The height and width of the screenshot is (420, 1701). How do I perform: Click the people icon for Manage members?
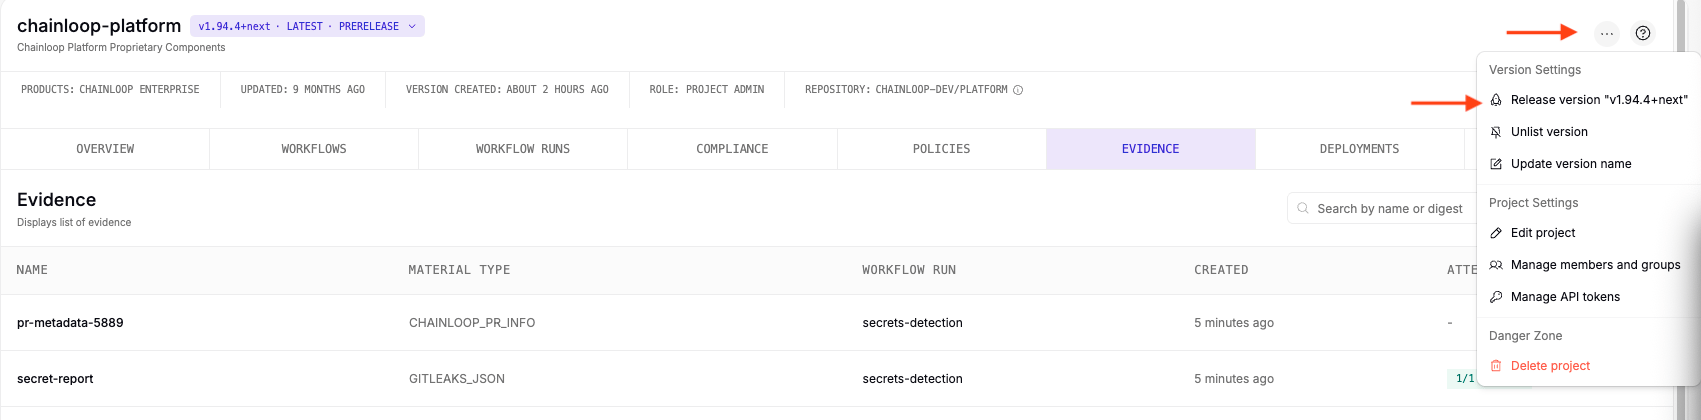1496,265
